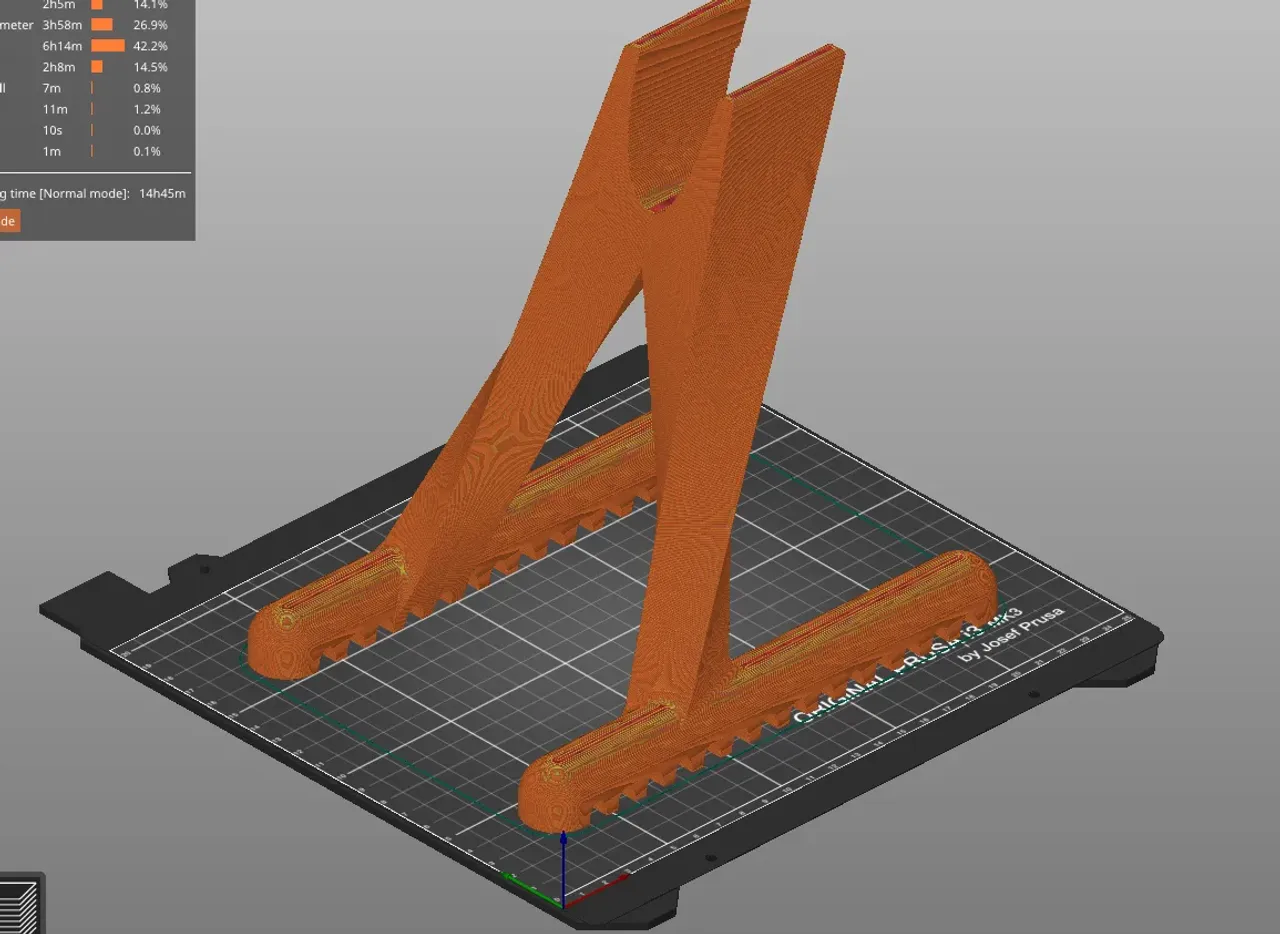
Task: Switch to the sliced layers preview view icon
Action: point(19,903)
